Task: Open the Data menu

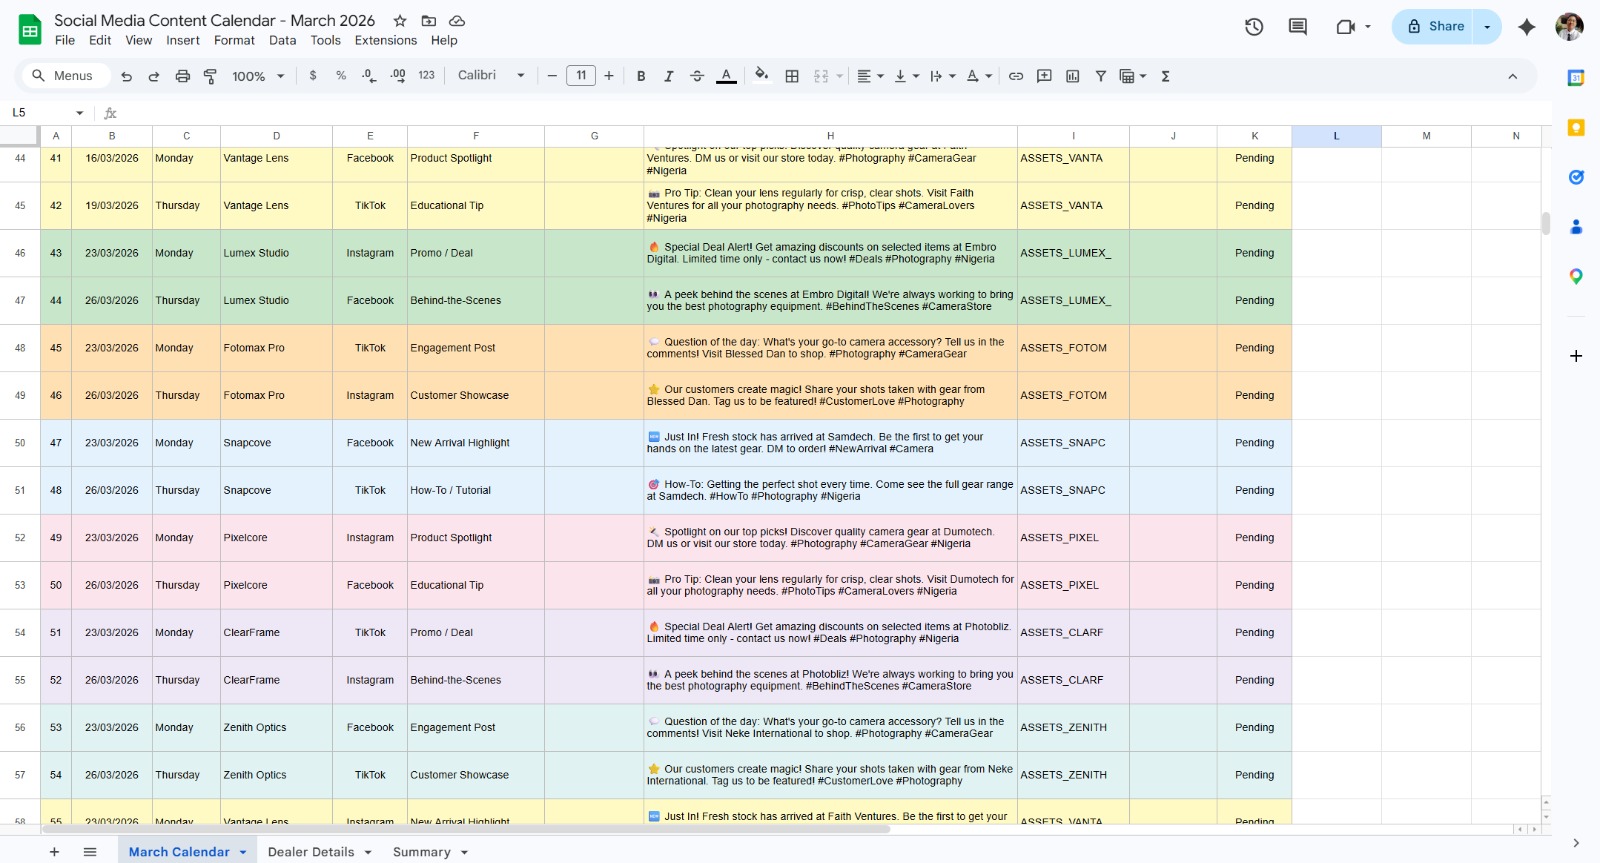Action: click(282, 41)
